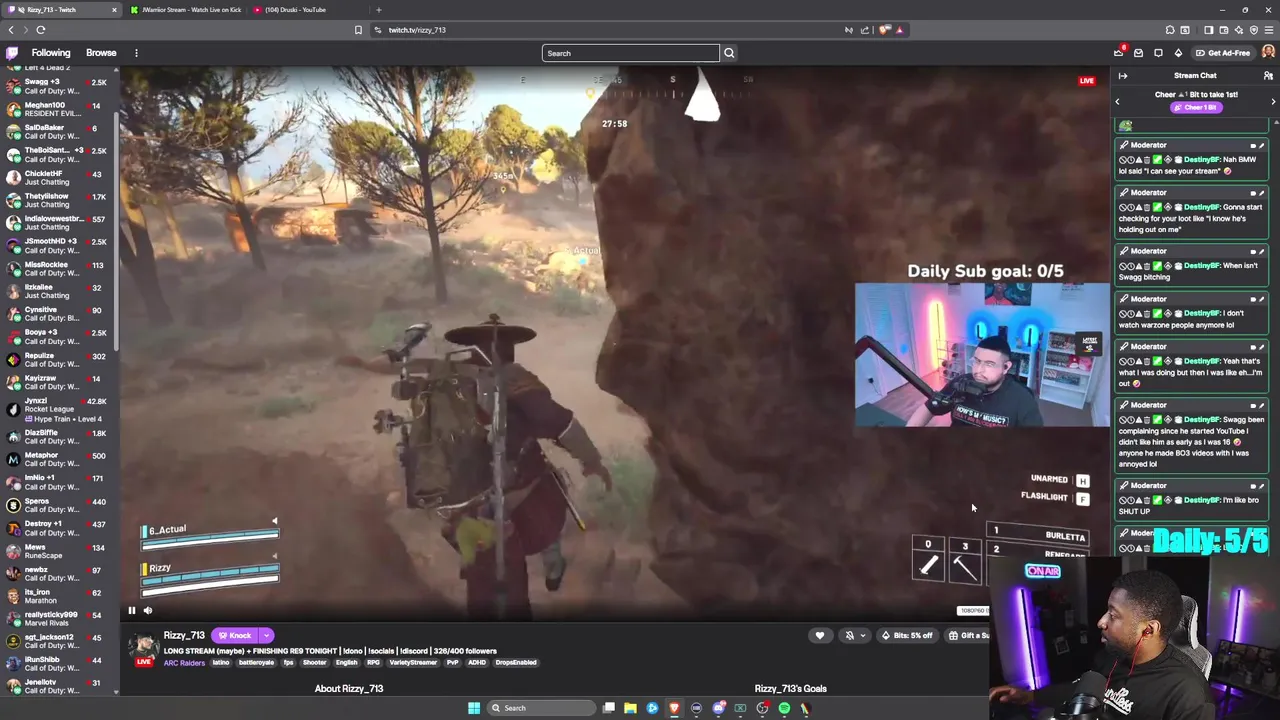Open its_iron Marathon channel
Image resolution: width=1280 pixels, height=720 pixels.
tap(58, 596)
